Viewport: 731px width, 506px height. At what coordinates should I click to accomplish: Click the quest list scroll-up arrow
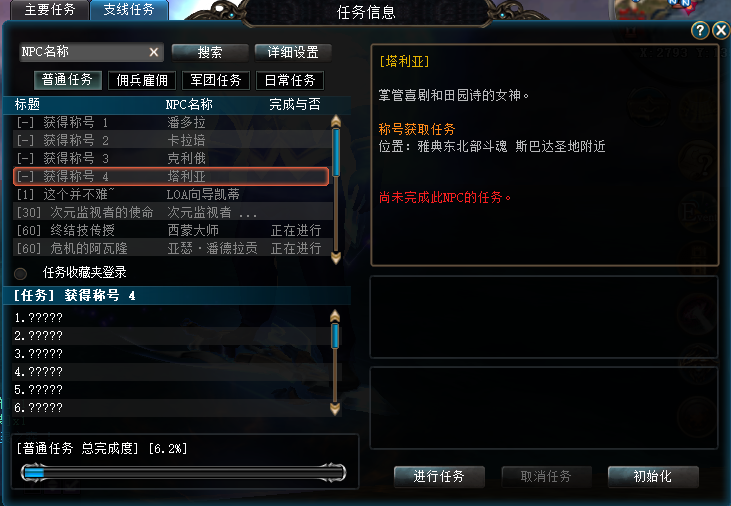[x=336, y=122]
